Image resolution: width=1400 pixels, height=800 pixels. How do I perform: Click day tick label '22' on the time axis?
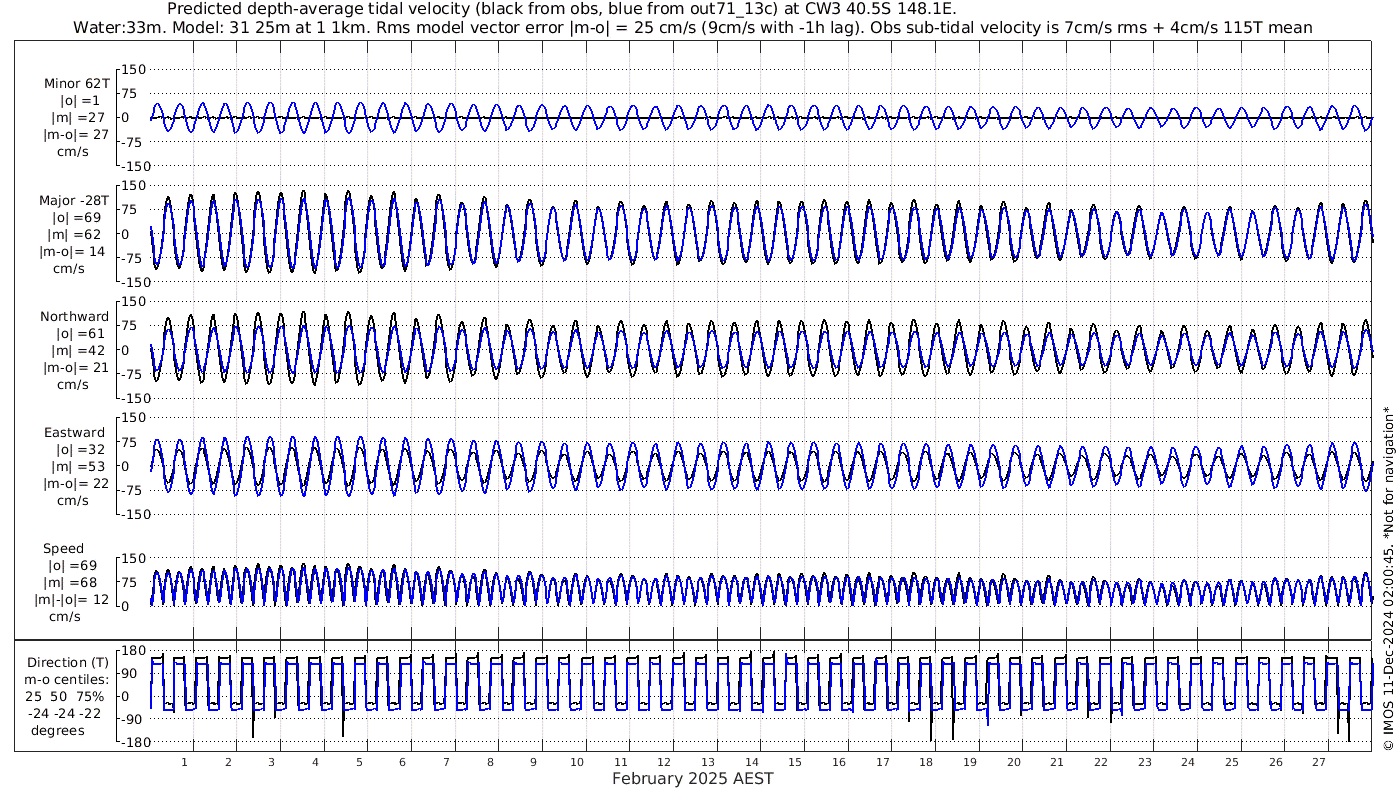tap(1101, 762)
